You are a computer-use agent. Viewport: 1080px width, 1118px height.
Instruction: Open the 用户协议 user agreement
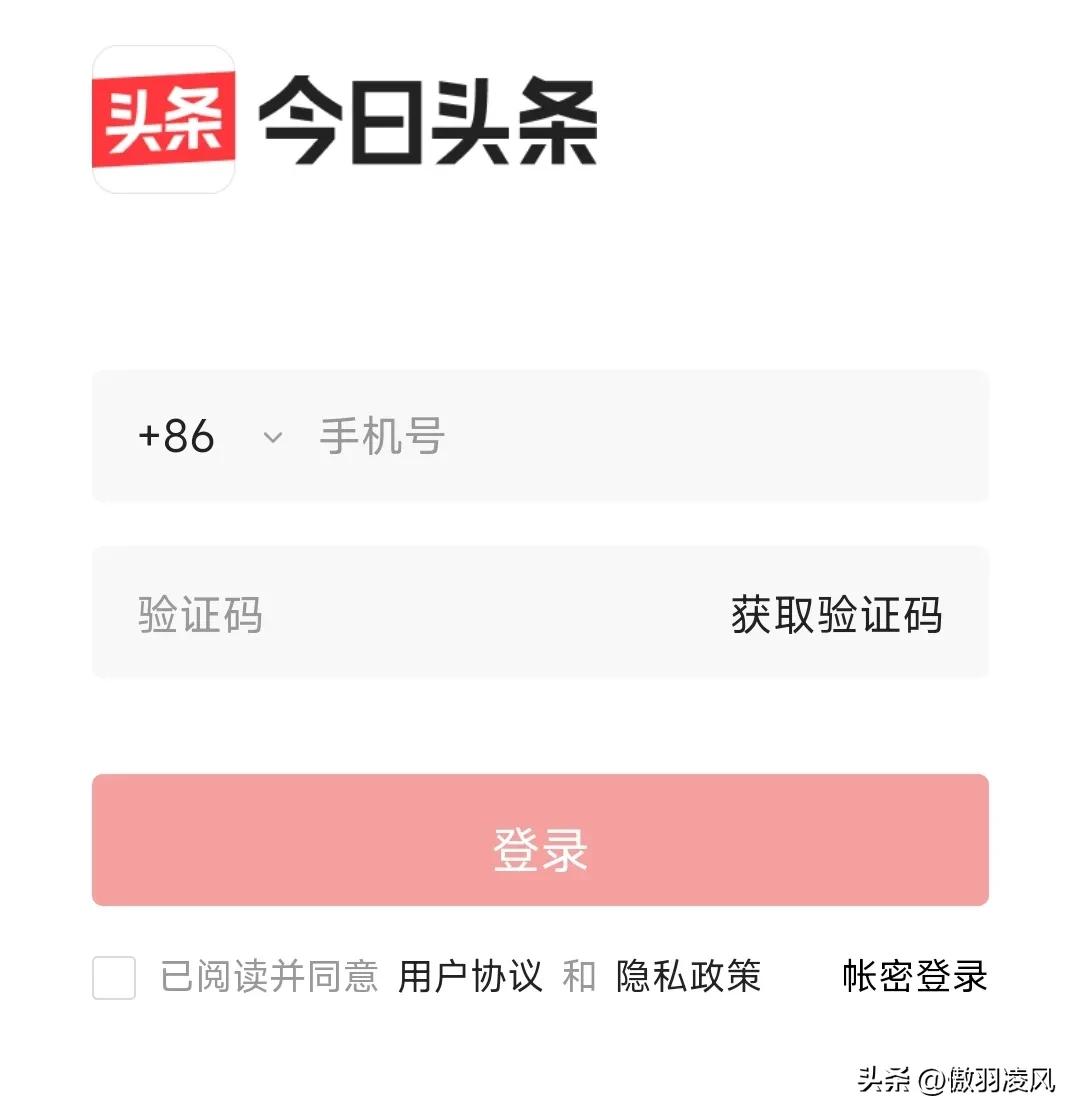[x=469, y=977]
